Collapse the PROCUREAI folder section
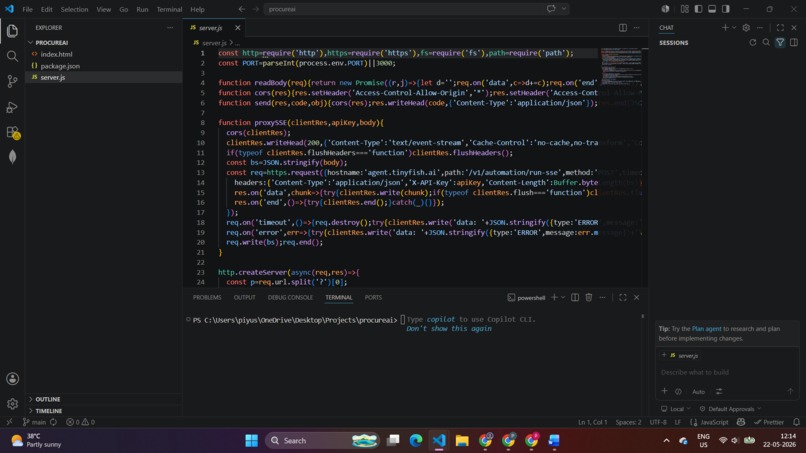806x453 pixels. point(51,43)
